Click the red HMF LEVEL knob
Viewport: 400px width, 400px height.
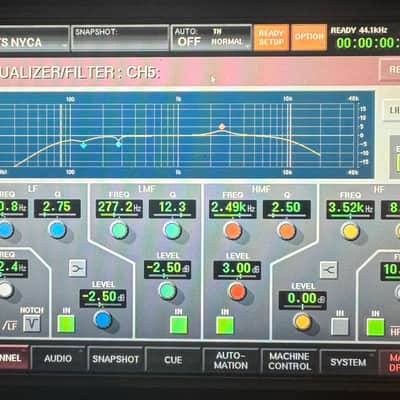tap(237, 291)
